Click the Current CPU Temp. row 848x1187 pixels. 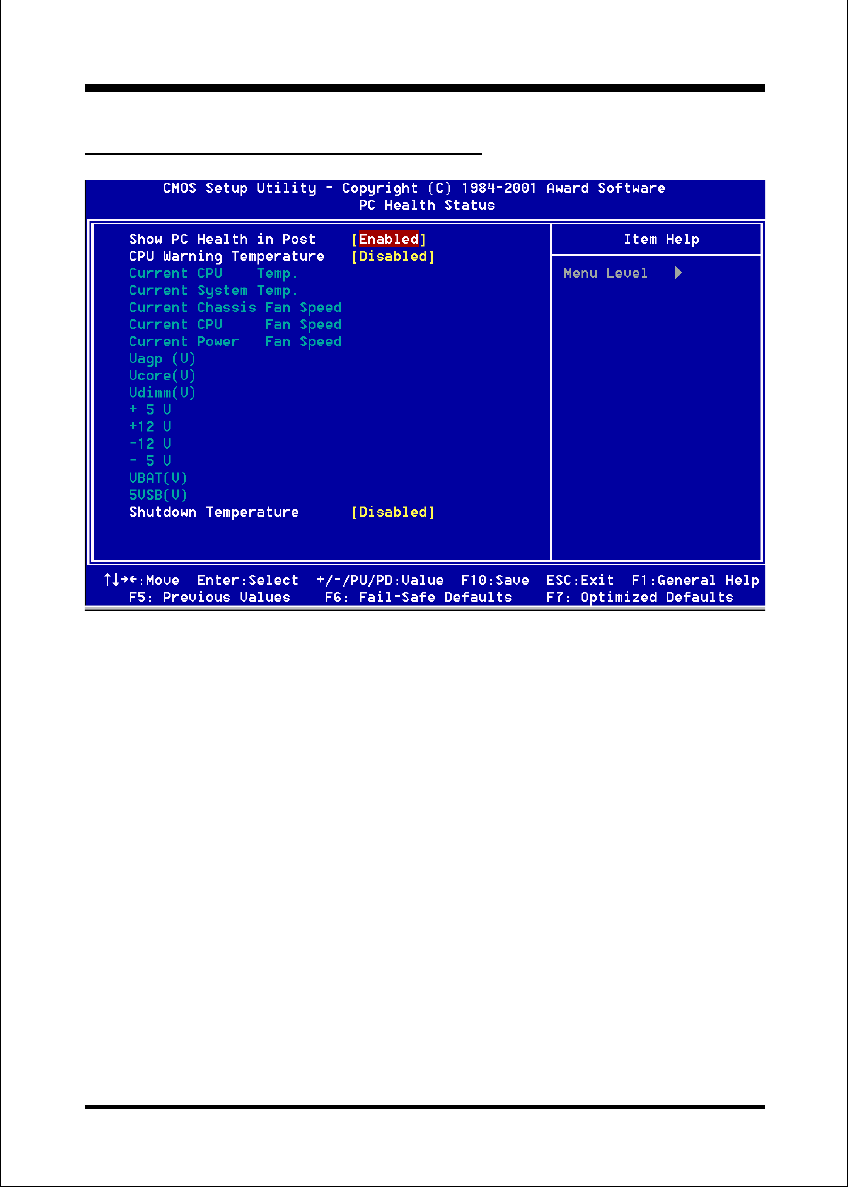click(x=214, y=273)
